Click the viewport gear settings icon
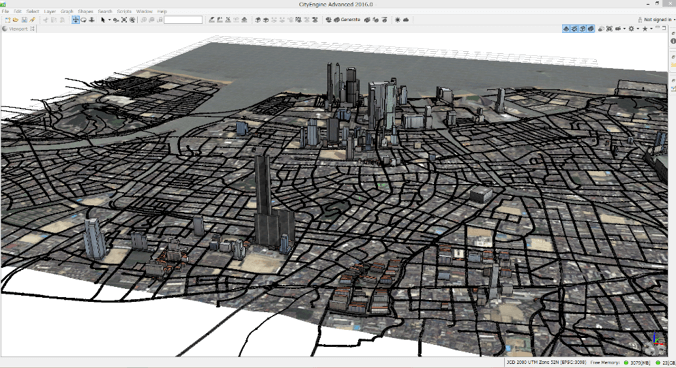This screenshot has width=676, height=368. point(631,28)
